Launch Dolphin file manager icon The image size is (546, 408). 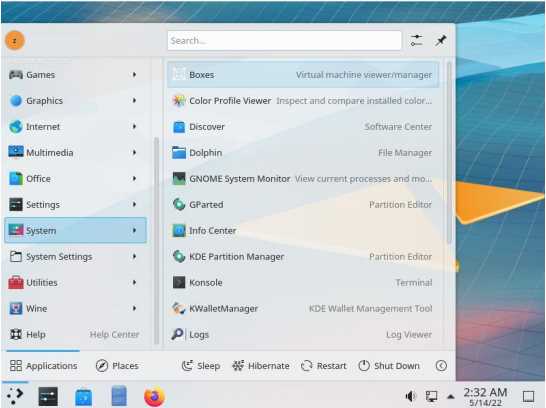[179, 152]
